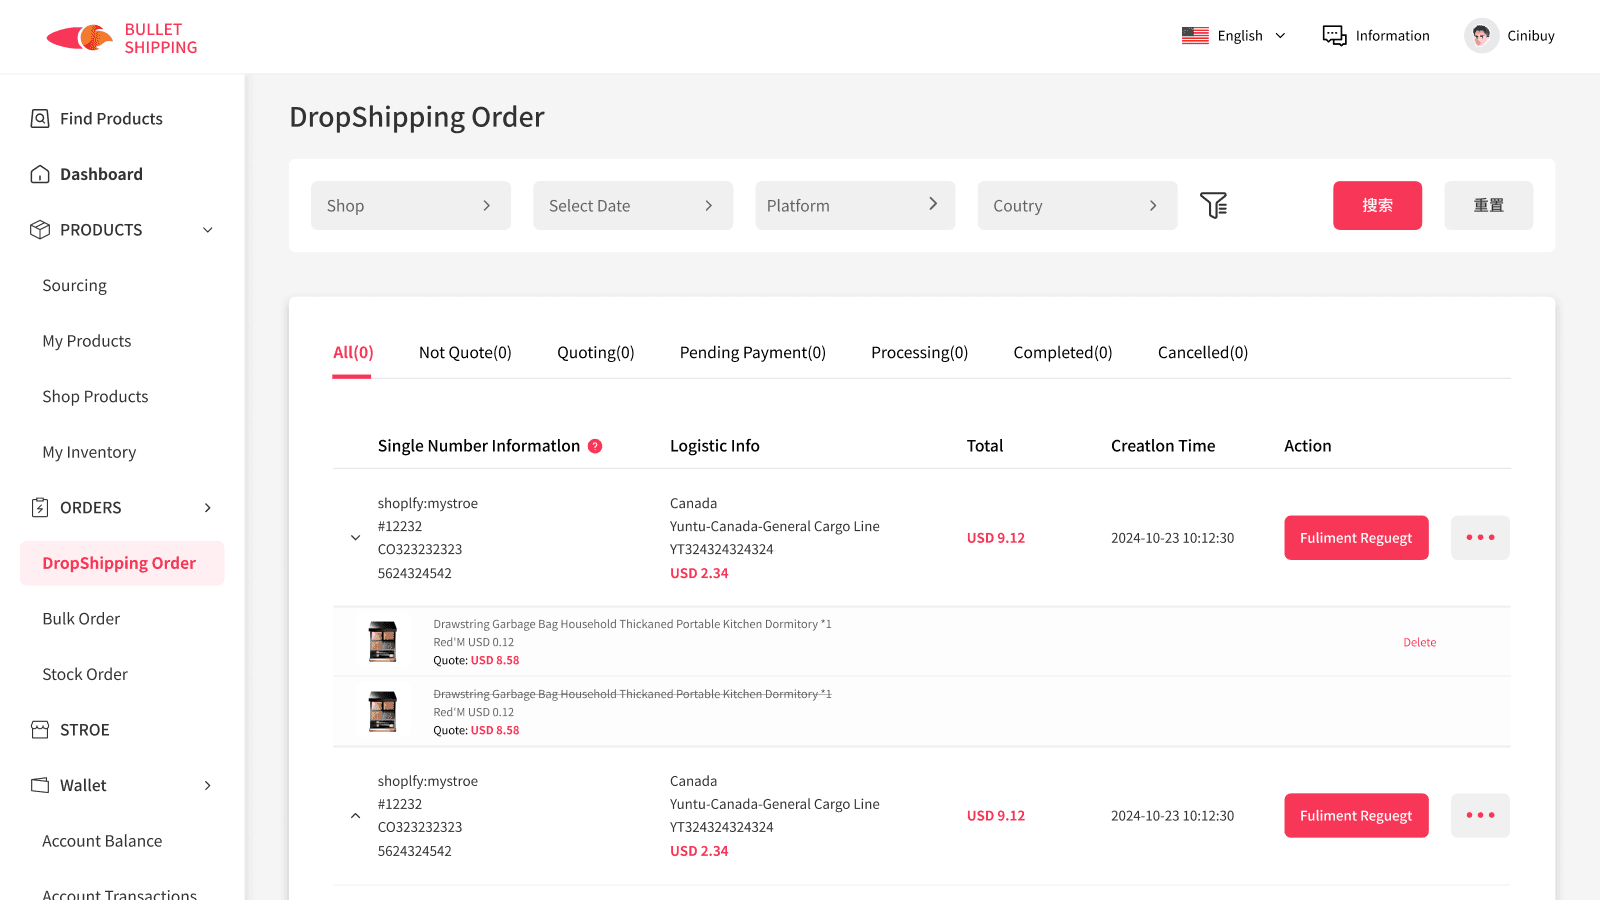This screenshot has width=1600, height=900.
Task: Click the Delete link for first product
Action: (1419, 643)
